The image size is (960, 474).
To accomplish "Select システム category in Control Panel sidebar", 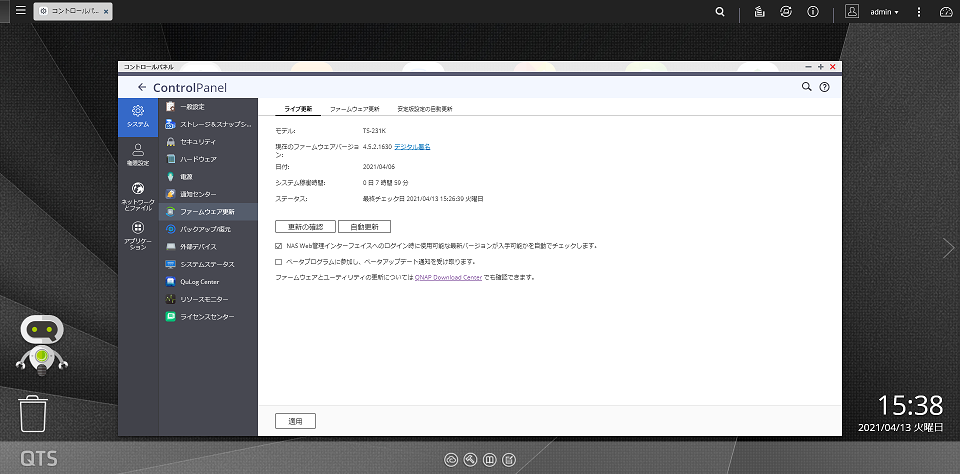I will click(138, 117).
